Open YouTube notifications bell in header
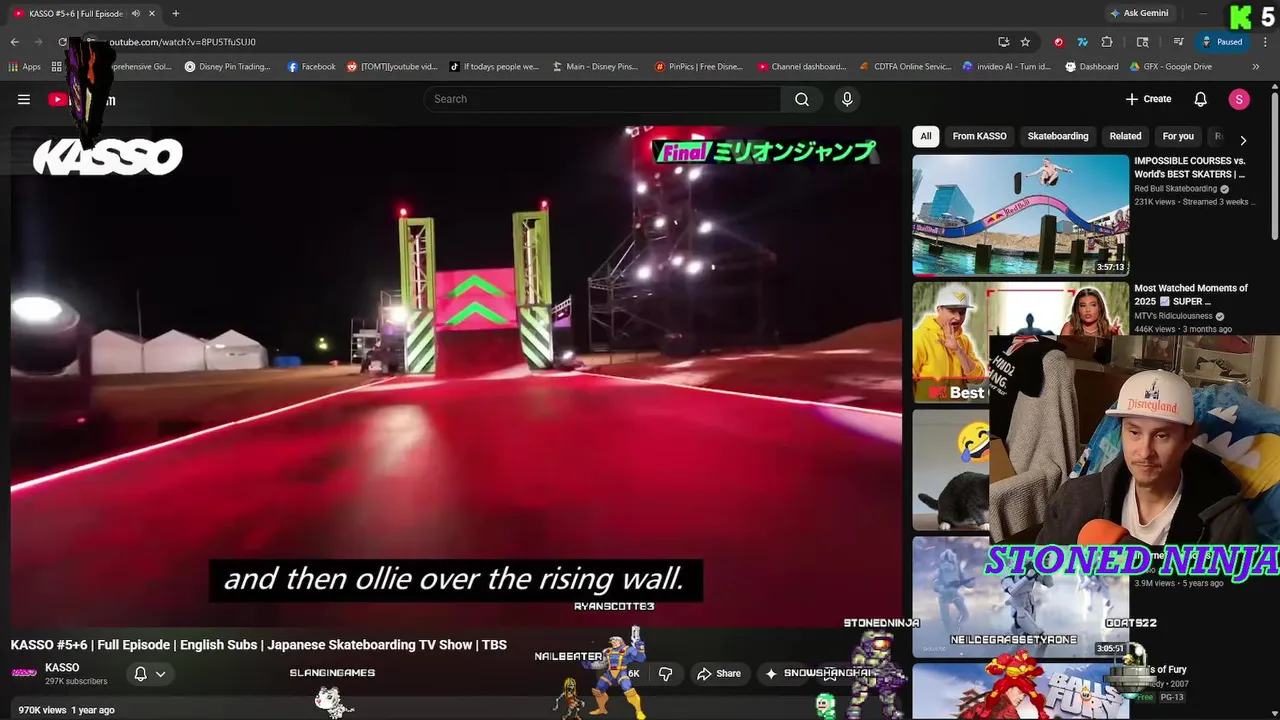 (x=1201, y=99)
